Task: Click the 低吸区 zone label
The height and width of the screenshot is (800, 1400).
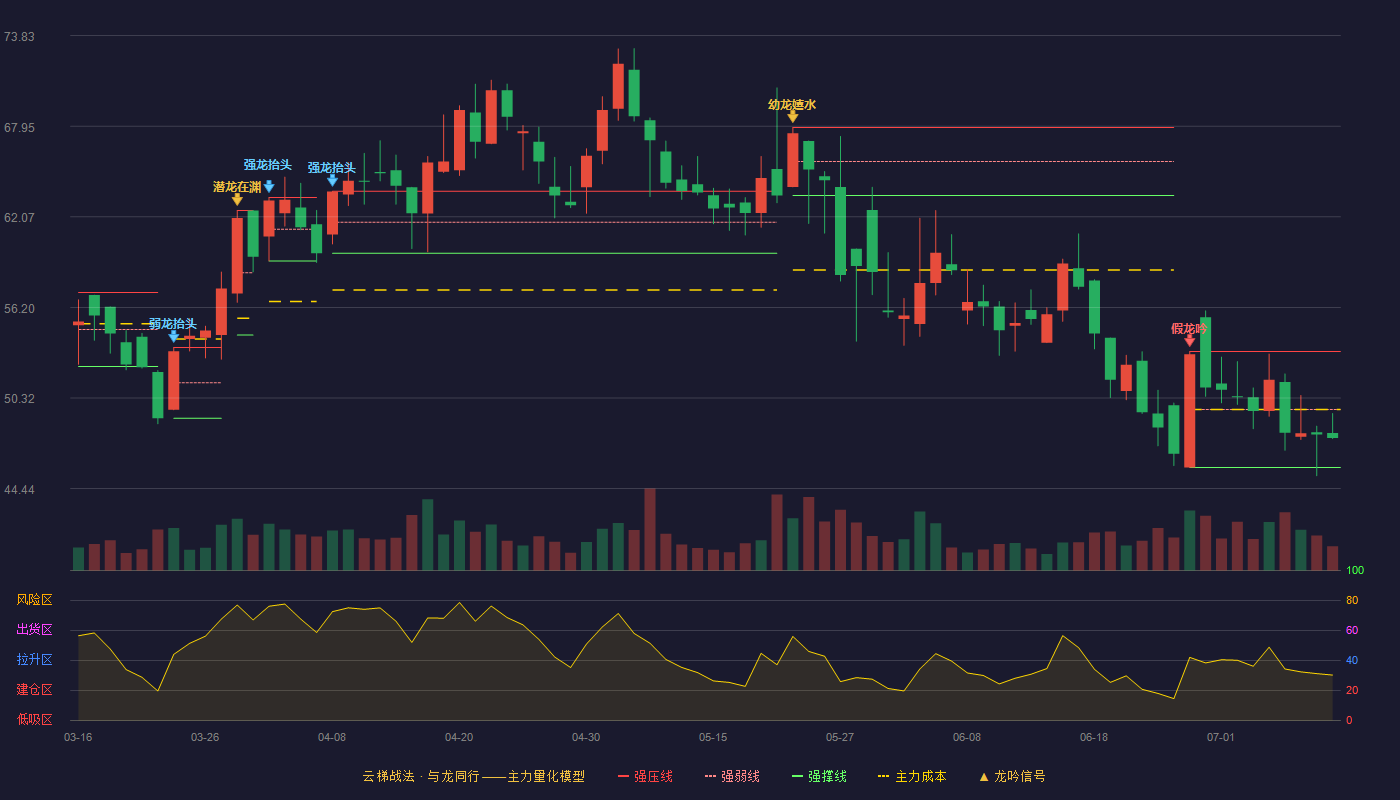Action: coord(34,719)
